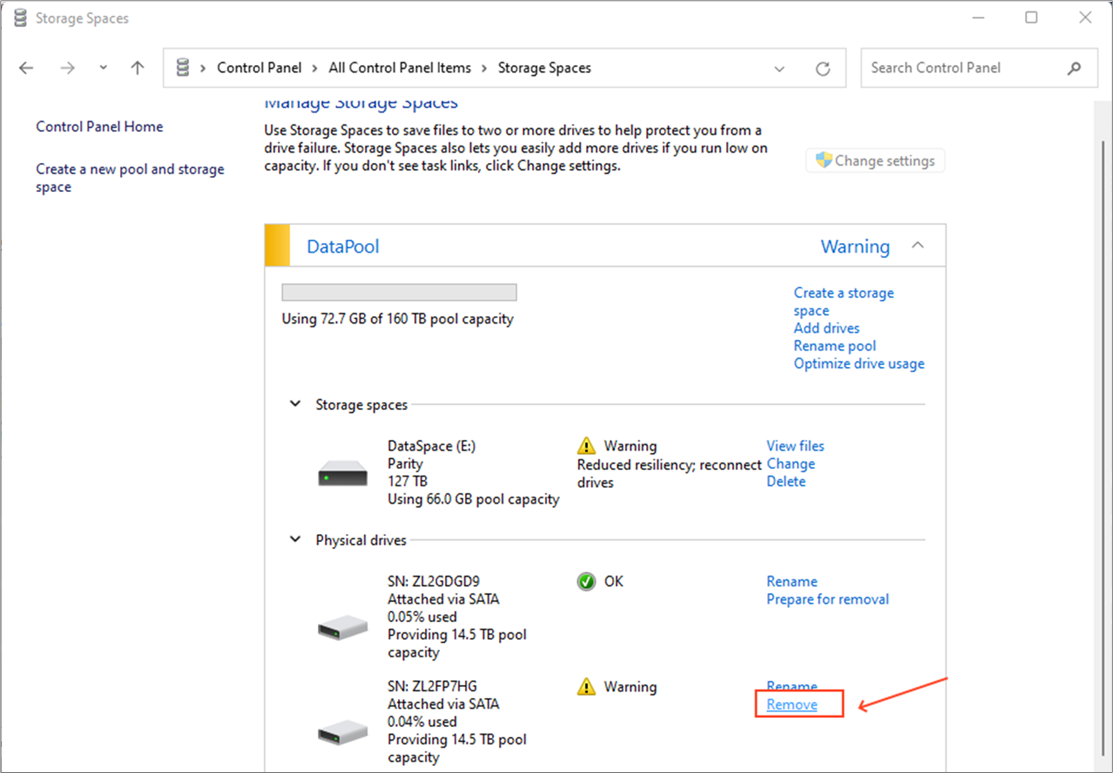Refresh the Storage Spaces page

tap(823, 69)
